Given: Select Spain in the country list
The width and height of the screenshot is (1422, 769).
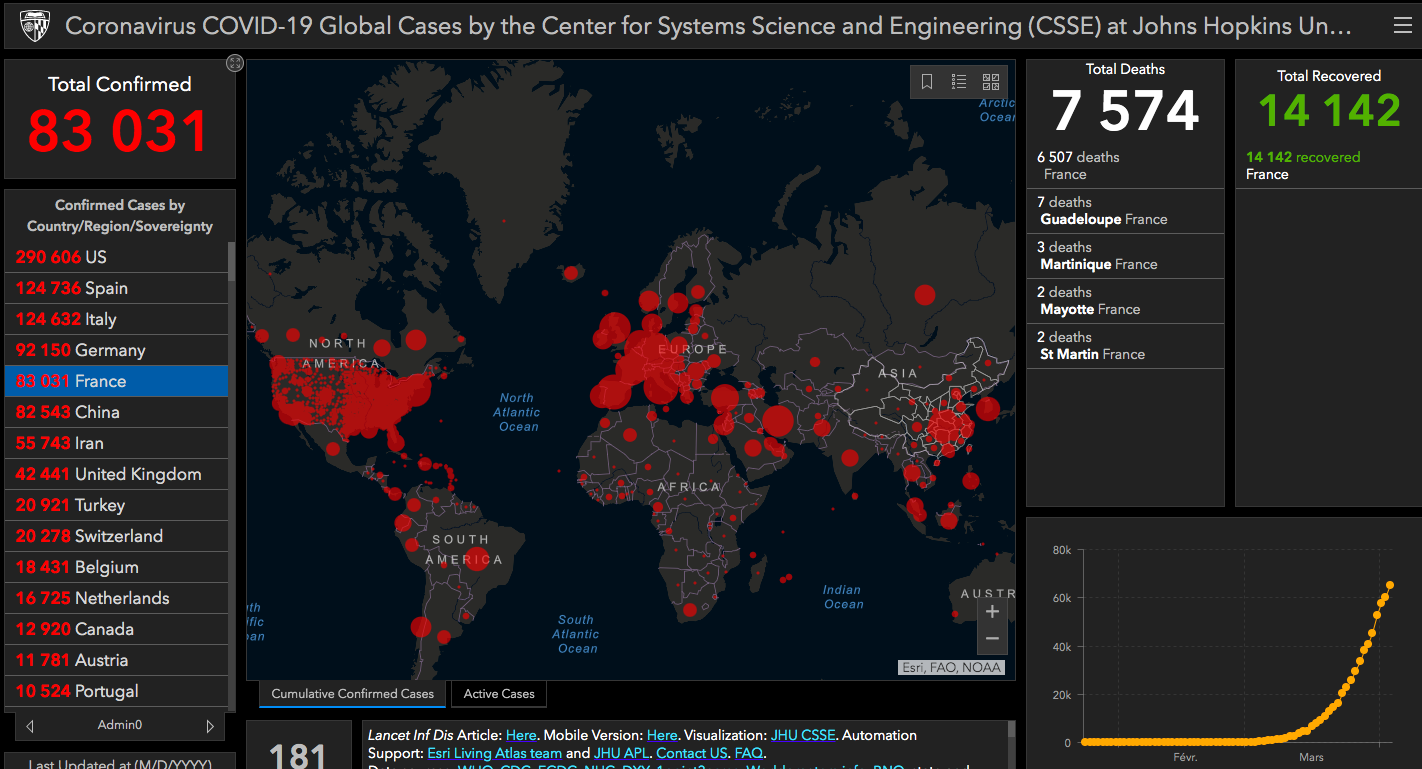Looking at the screenshot, I should click(116, 288).
